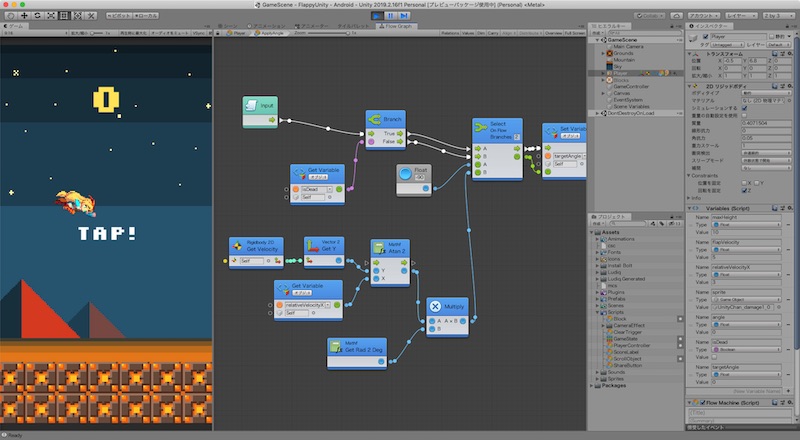Click the Play button

(x=377, y=16)
